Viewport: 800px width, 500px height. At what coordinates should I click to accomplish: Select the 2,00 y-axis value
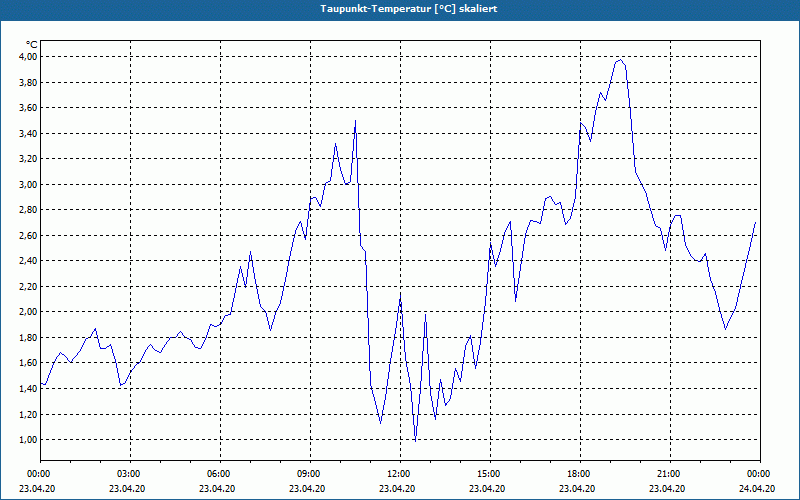[x=28, y=312]
